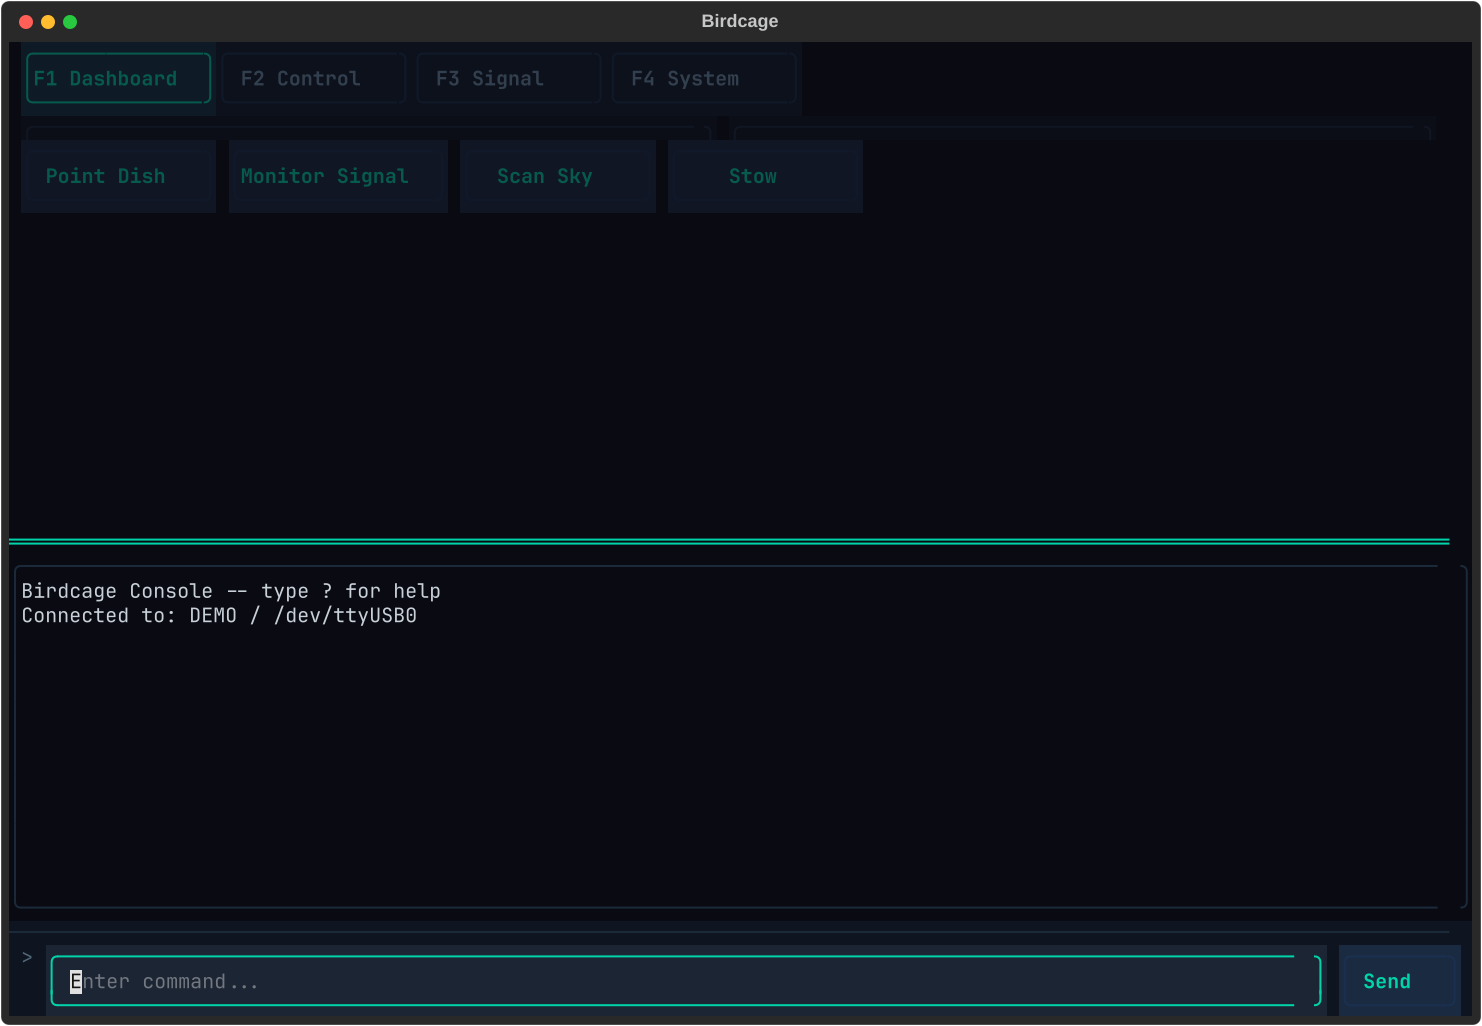Launch the Scan Sky action

[x=558, y=176]
